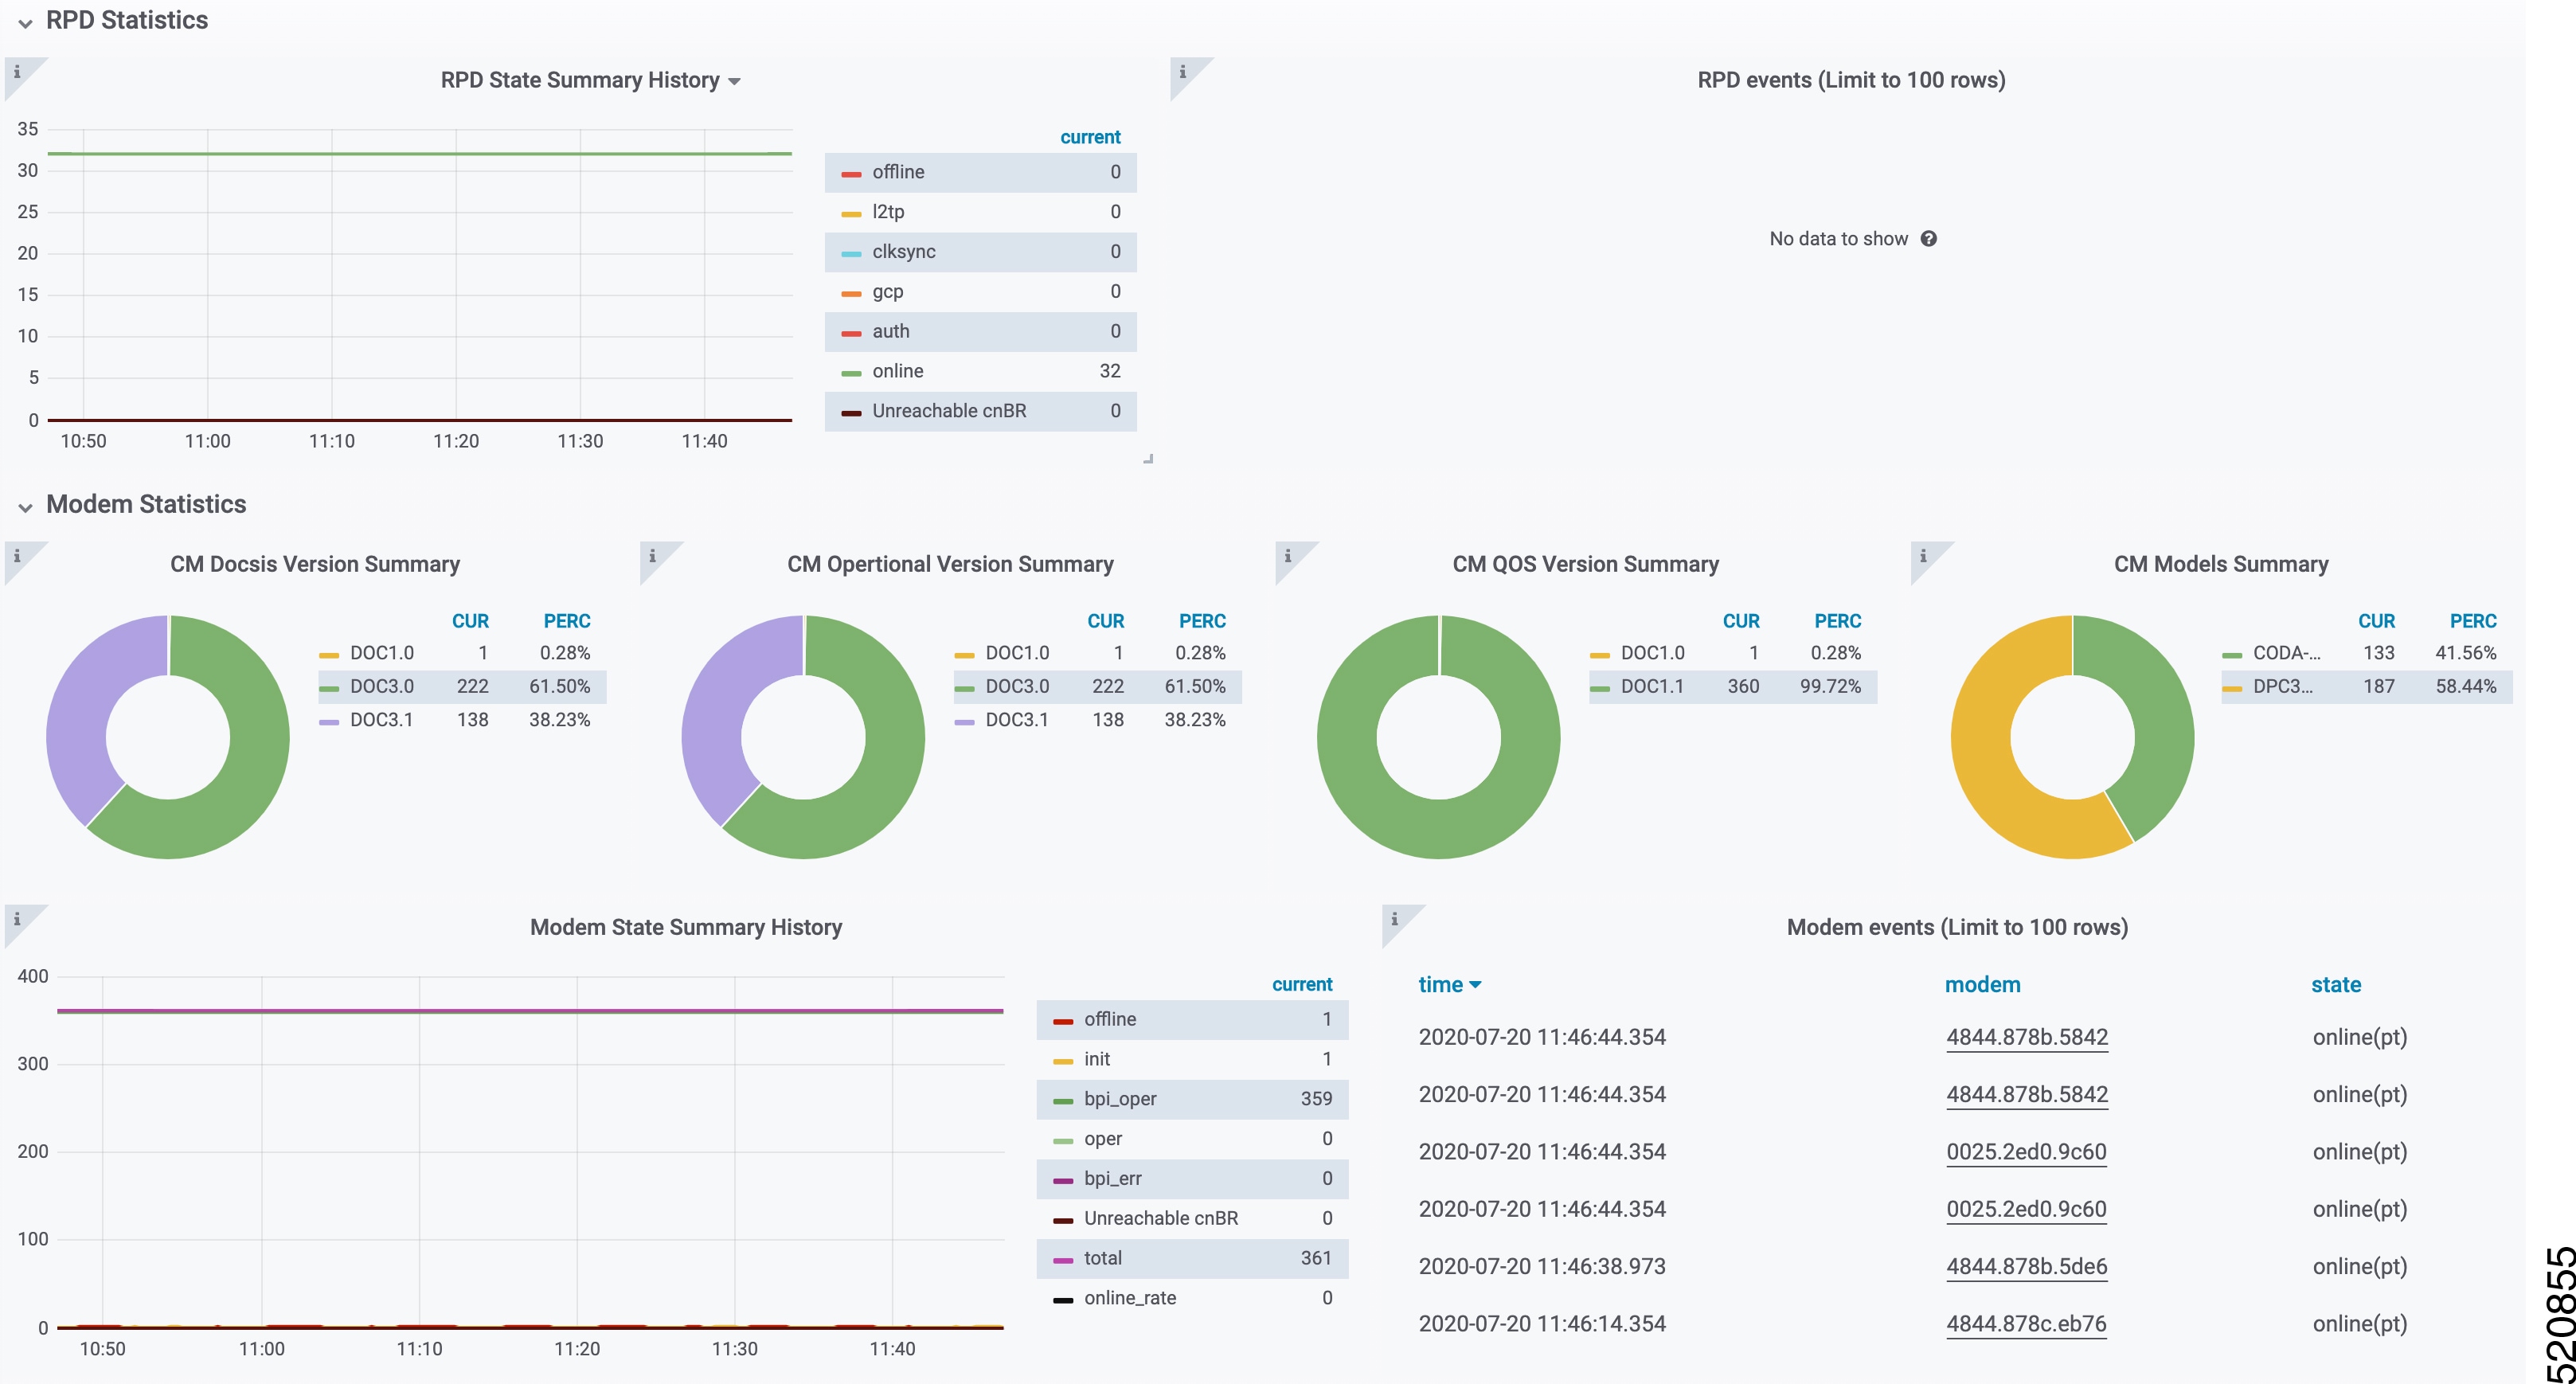The height and width of the screenshot is (1384, 2576).
Task: Open modem link 4844.878b.5842 in first row
Action: [2026, 1037]
